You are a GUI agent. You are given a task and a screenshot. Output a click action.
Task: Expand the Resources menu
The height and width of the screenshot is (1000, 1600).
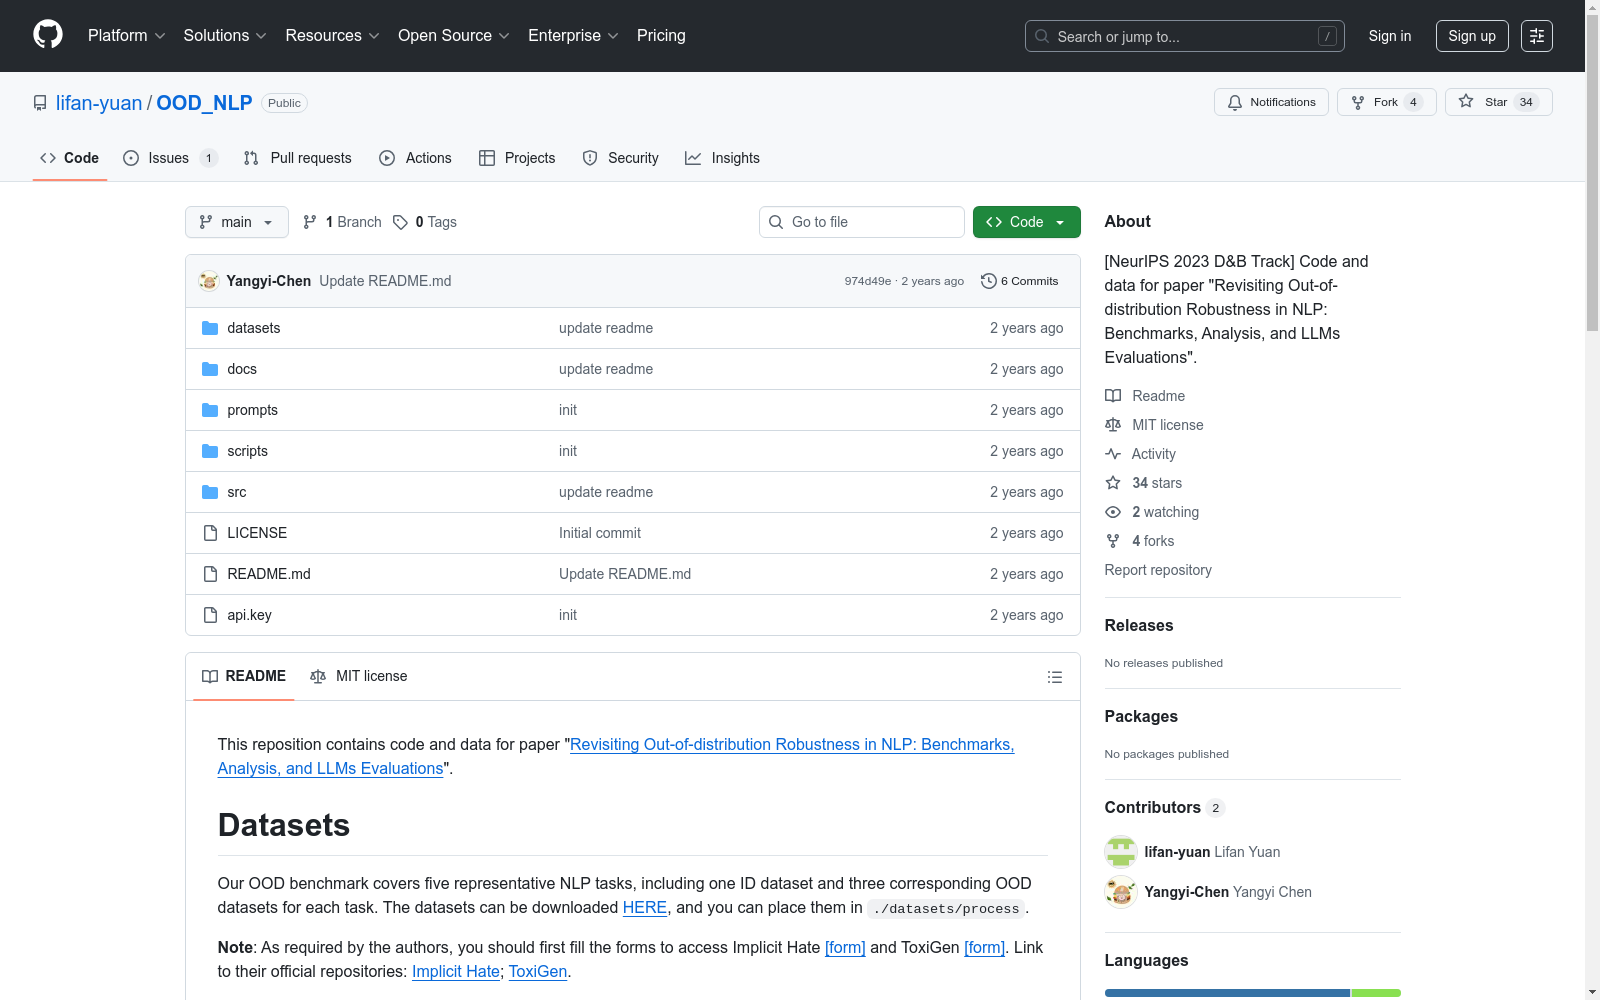332,36
